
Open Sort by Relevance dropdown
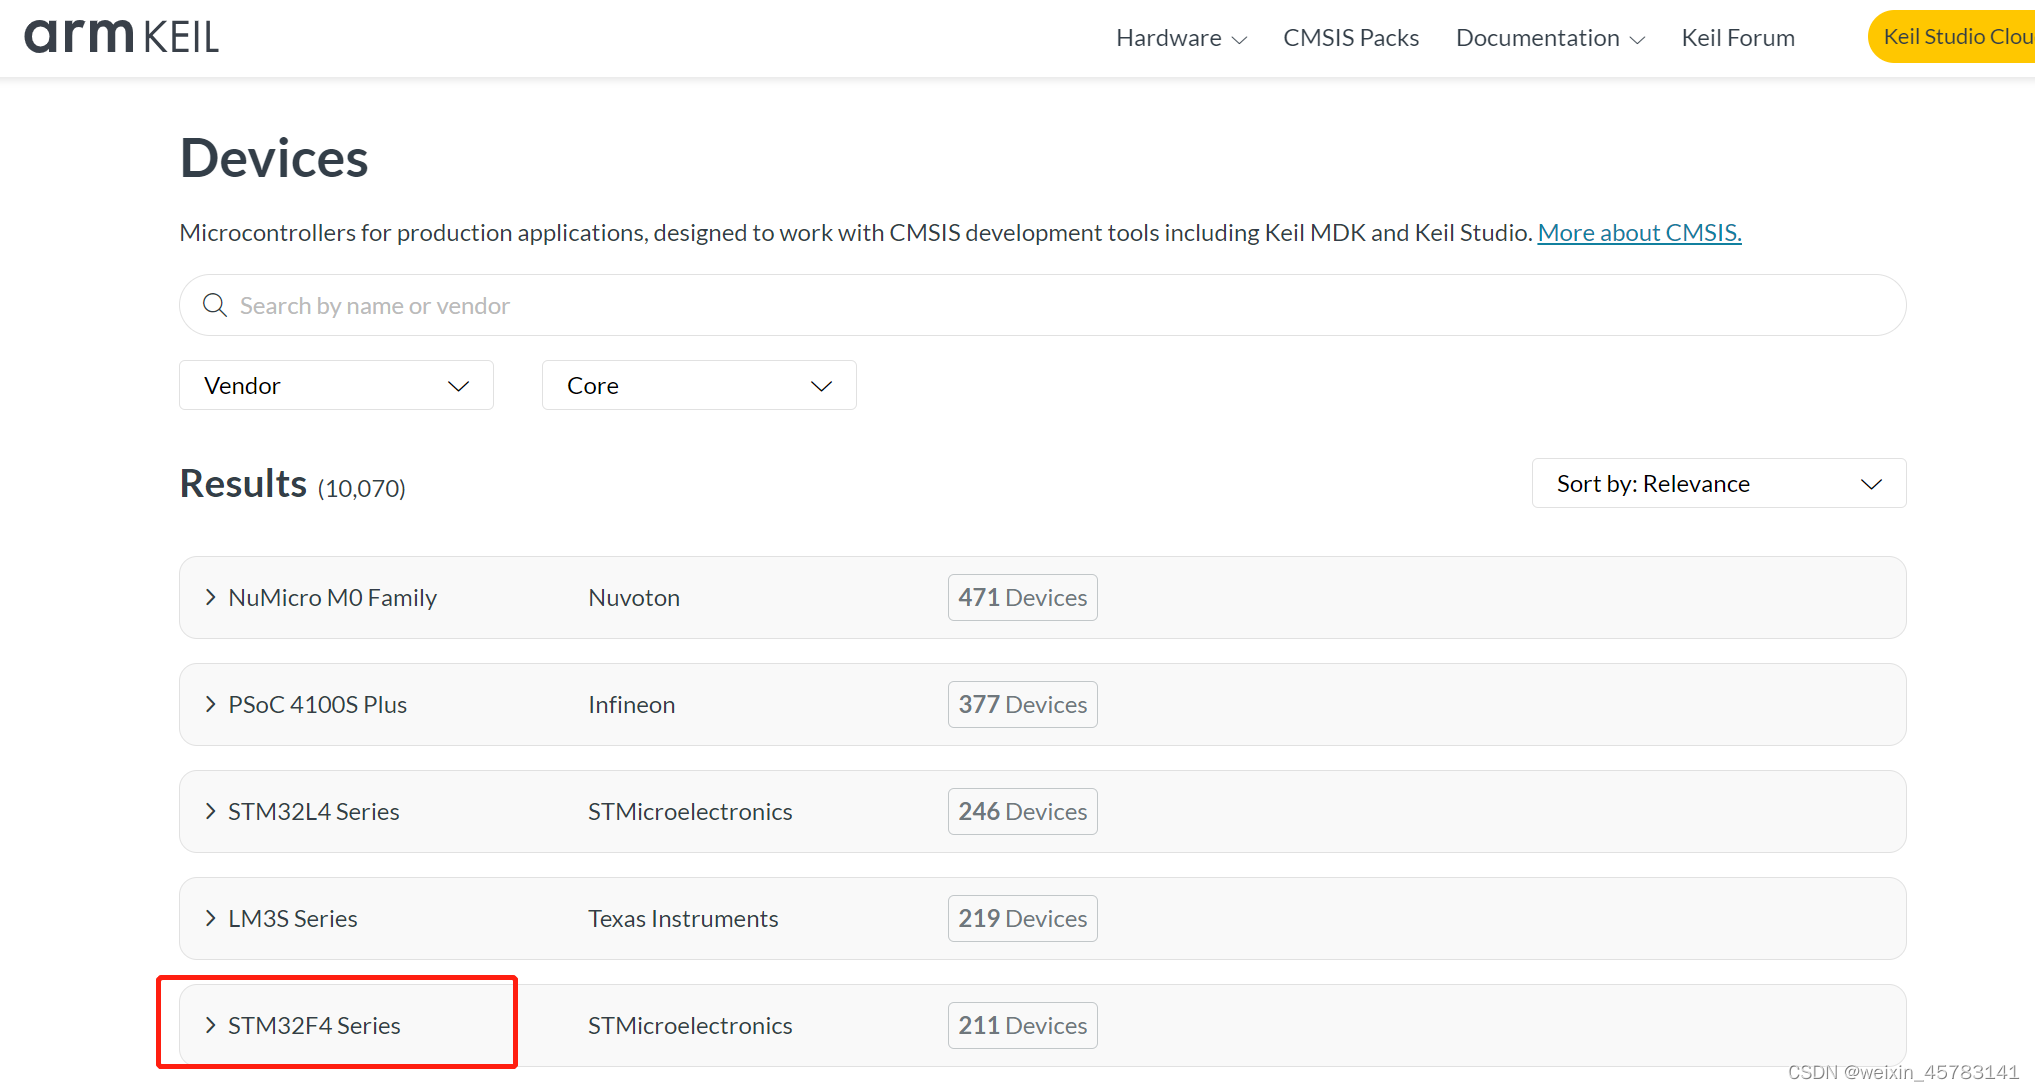[1718, 483]
